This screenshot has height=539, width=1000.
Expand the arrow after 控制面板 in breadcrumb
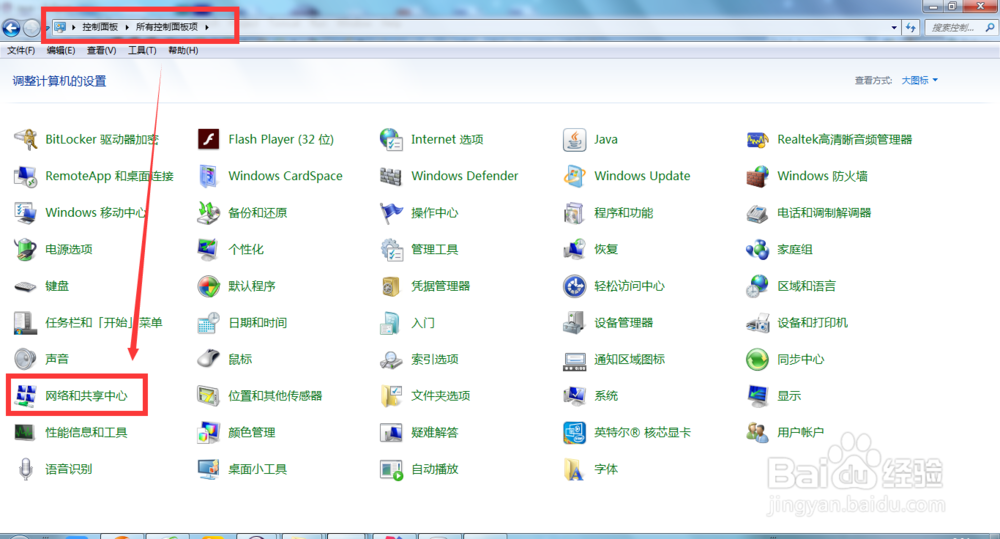pyautogui.click(x=127, y=27)
